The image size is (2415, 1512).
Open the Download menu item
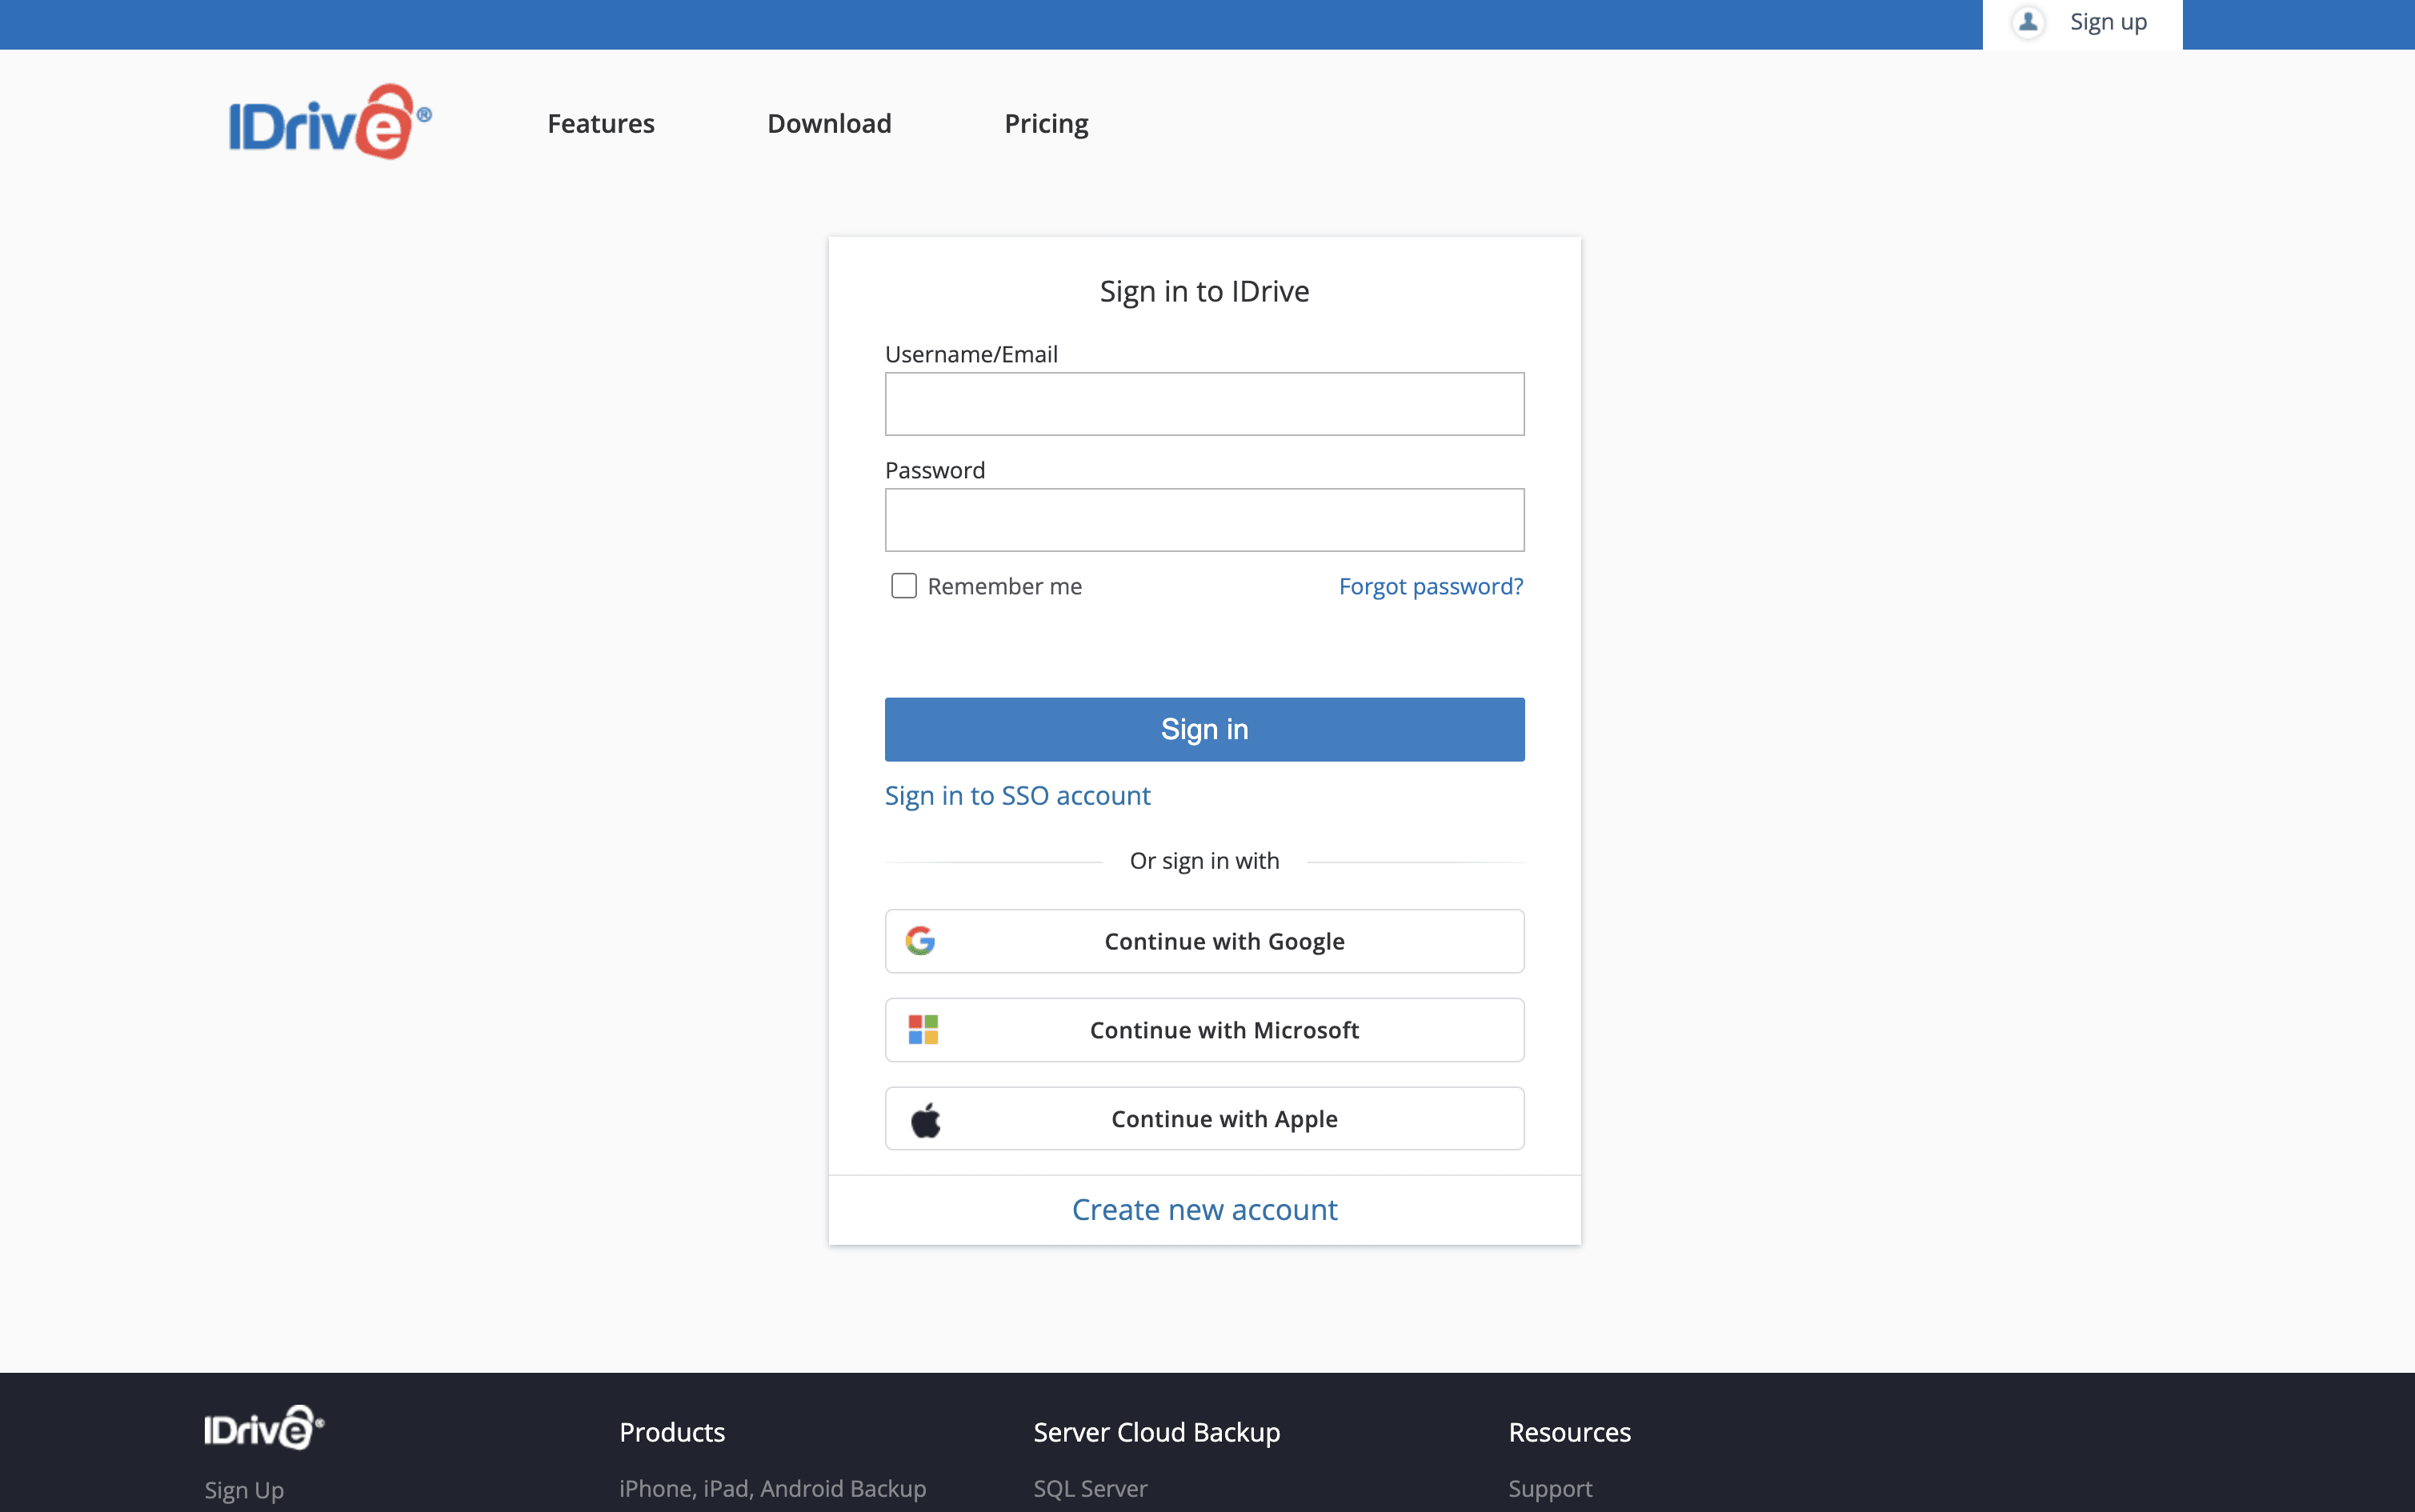click(x=829, y=124)
